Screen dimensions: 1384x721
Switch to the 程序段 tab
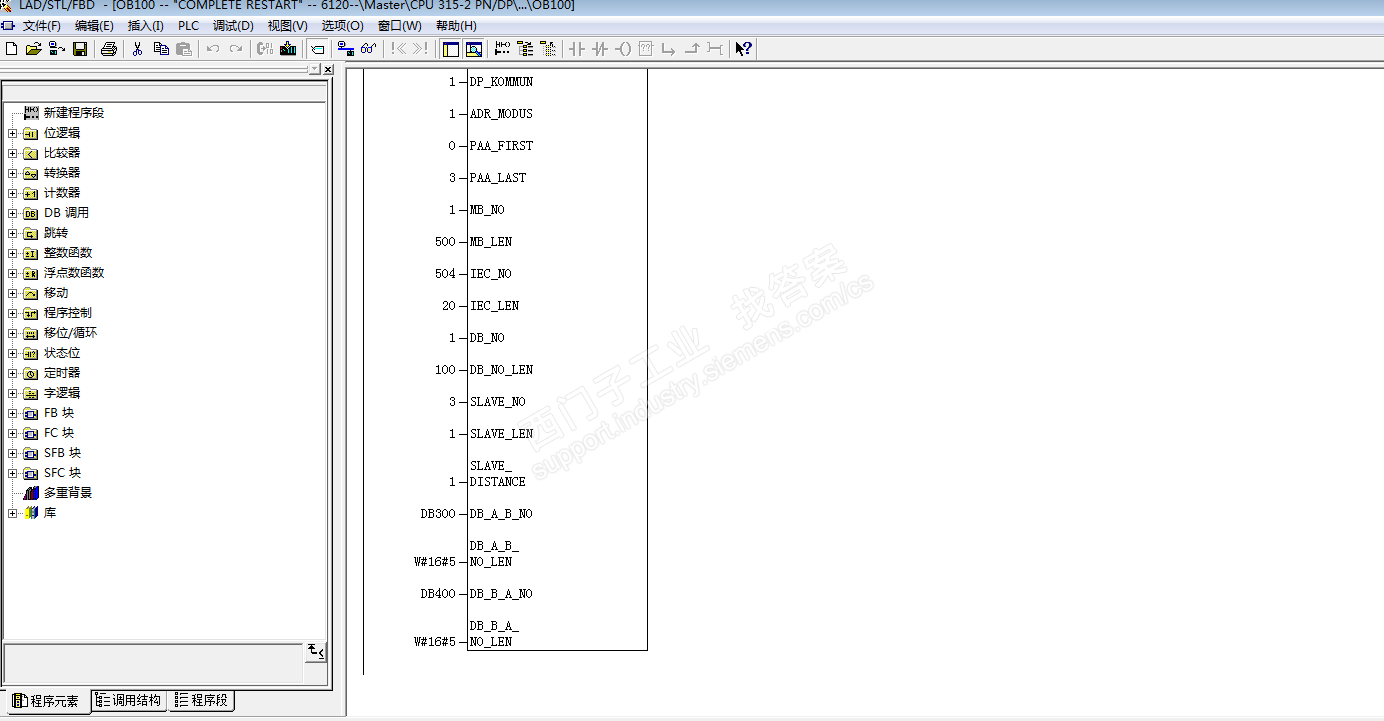pos(201,700)
